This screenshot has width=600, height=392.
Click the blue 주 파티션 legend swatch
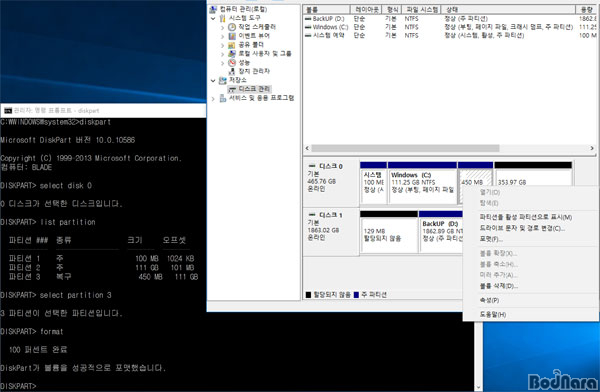coord(356,295)
